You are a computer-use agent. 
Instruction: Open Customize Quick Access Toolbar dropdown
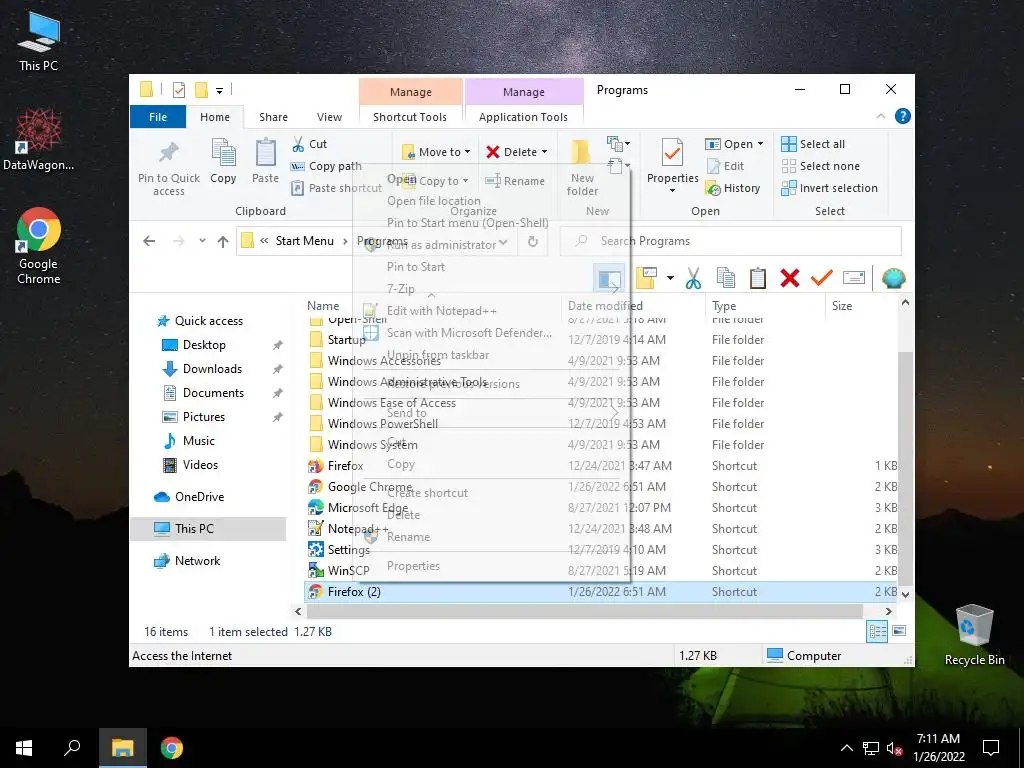coord(219,90)
